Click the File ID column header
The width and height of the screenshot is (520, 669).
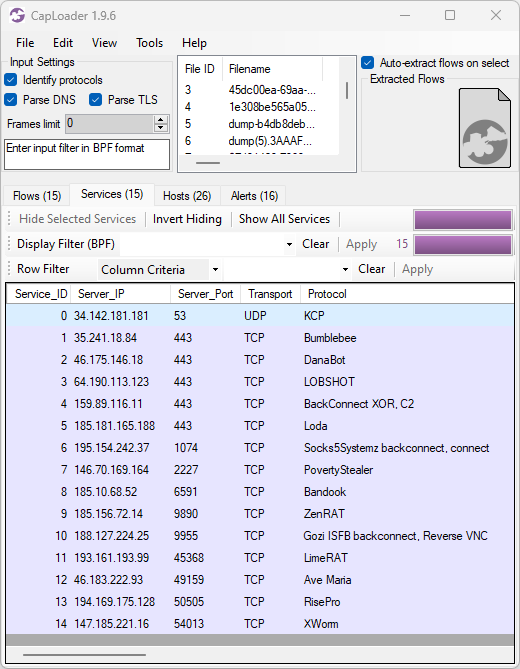[x=200, y=69]
